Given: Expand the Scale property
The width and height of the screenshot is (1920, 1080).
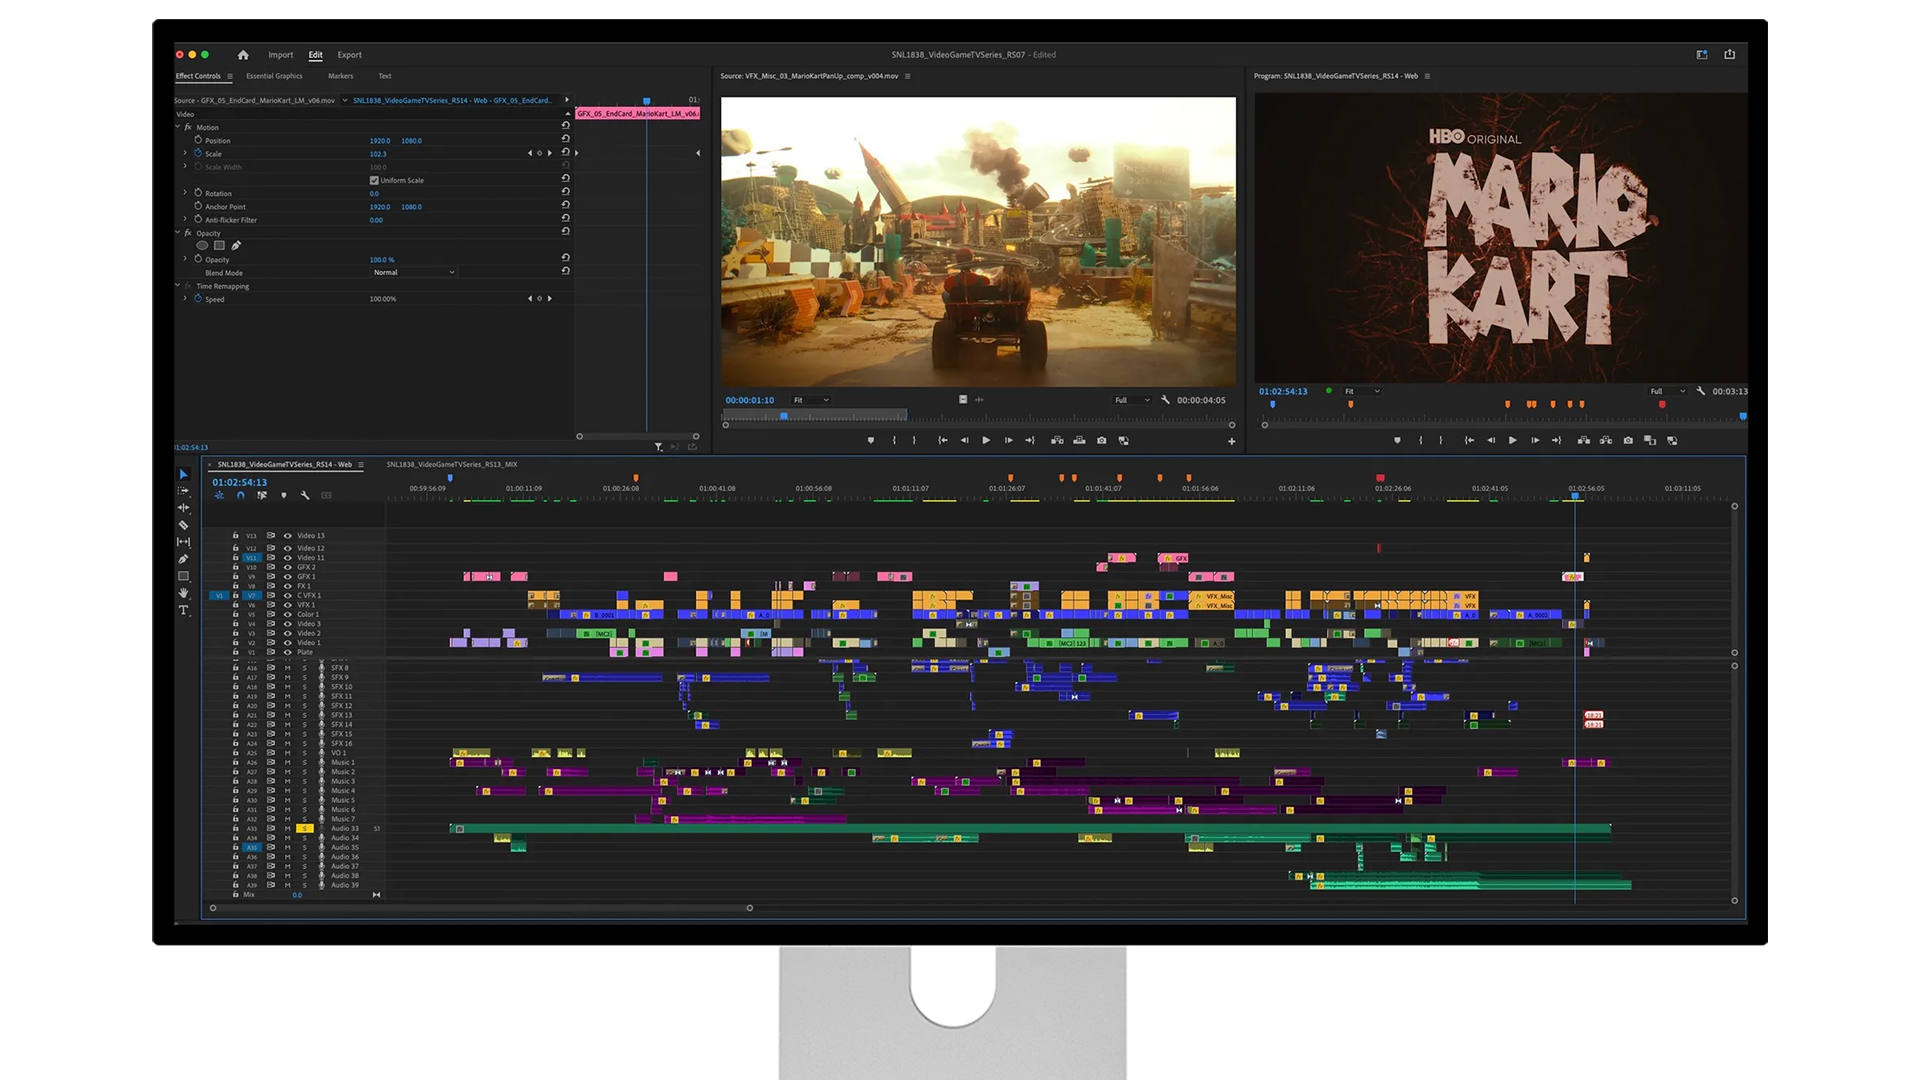Looking at the screenshot, I should (185, 153).
